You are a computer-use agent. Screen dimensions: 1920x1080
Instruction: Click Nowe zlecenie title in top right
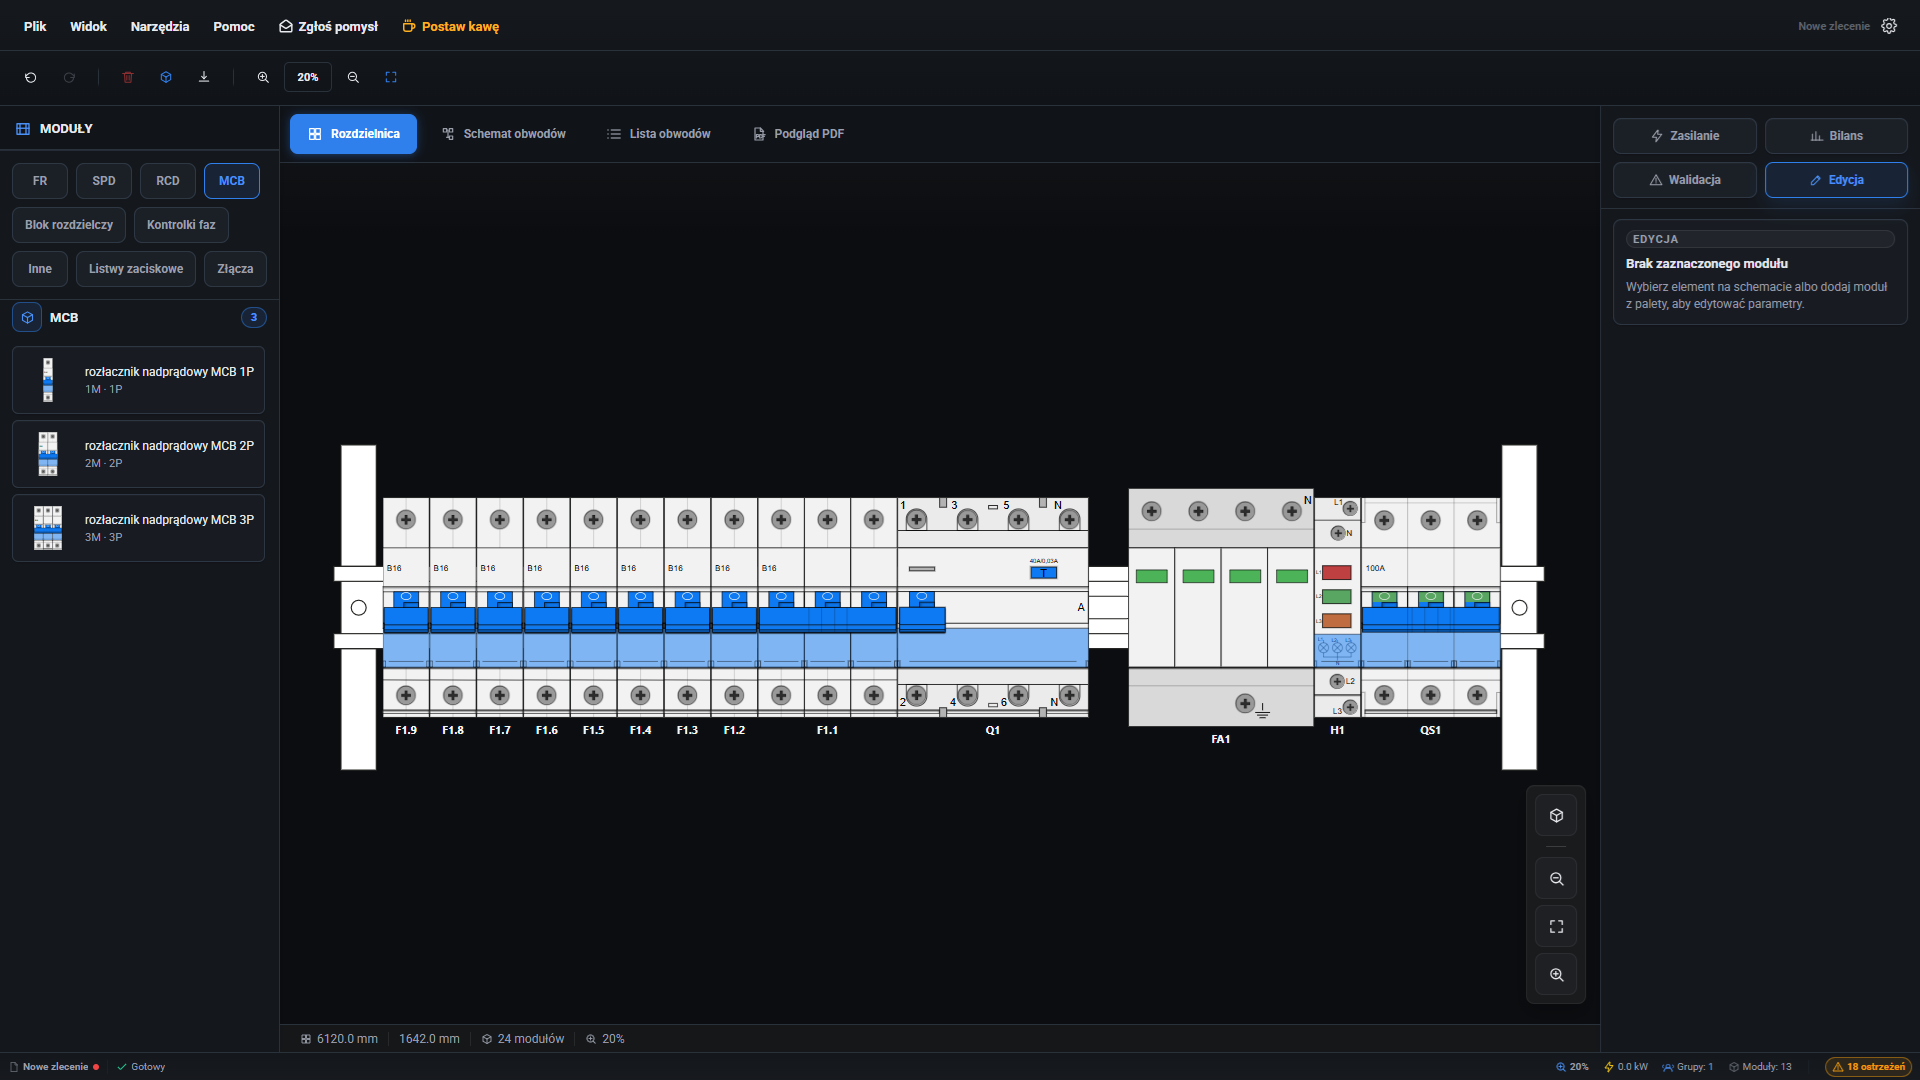pos(1833,26)
